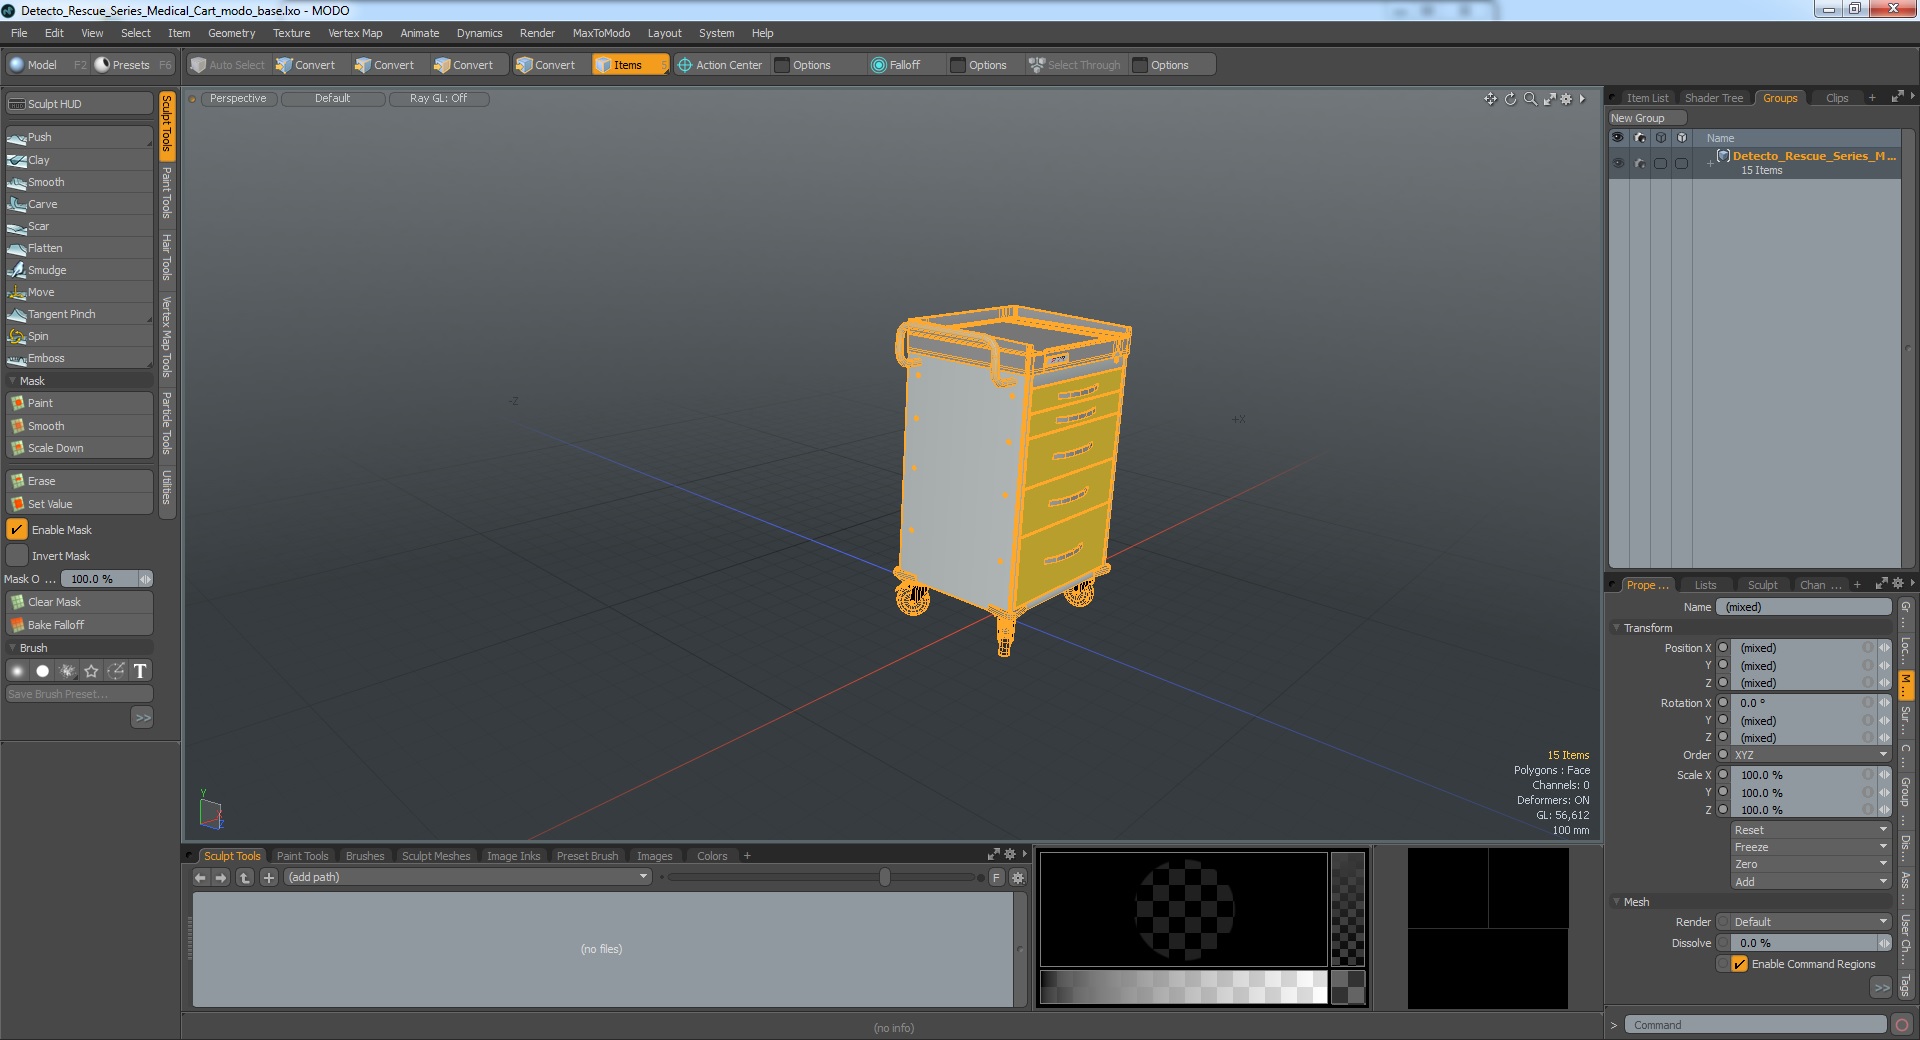This screenshot has width=1920, height=1040.
Task: Open the Geometry menu
Action: 232,33
